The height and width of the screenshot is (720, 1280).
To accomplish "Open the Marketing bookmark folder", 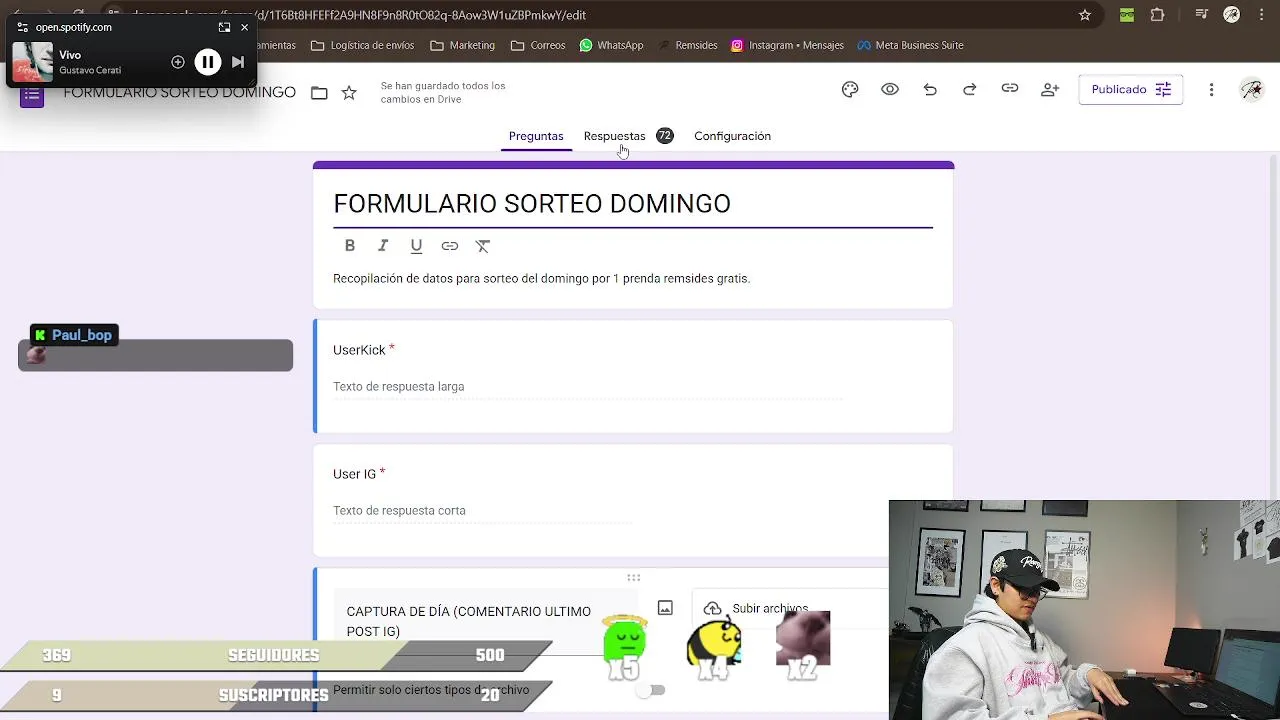I will [x=462, y=45].
